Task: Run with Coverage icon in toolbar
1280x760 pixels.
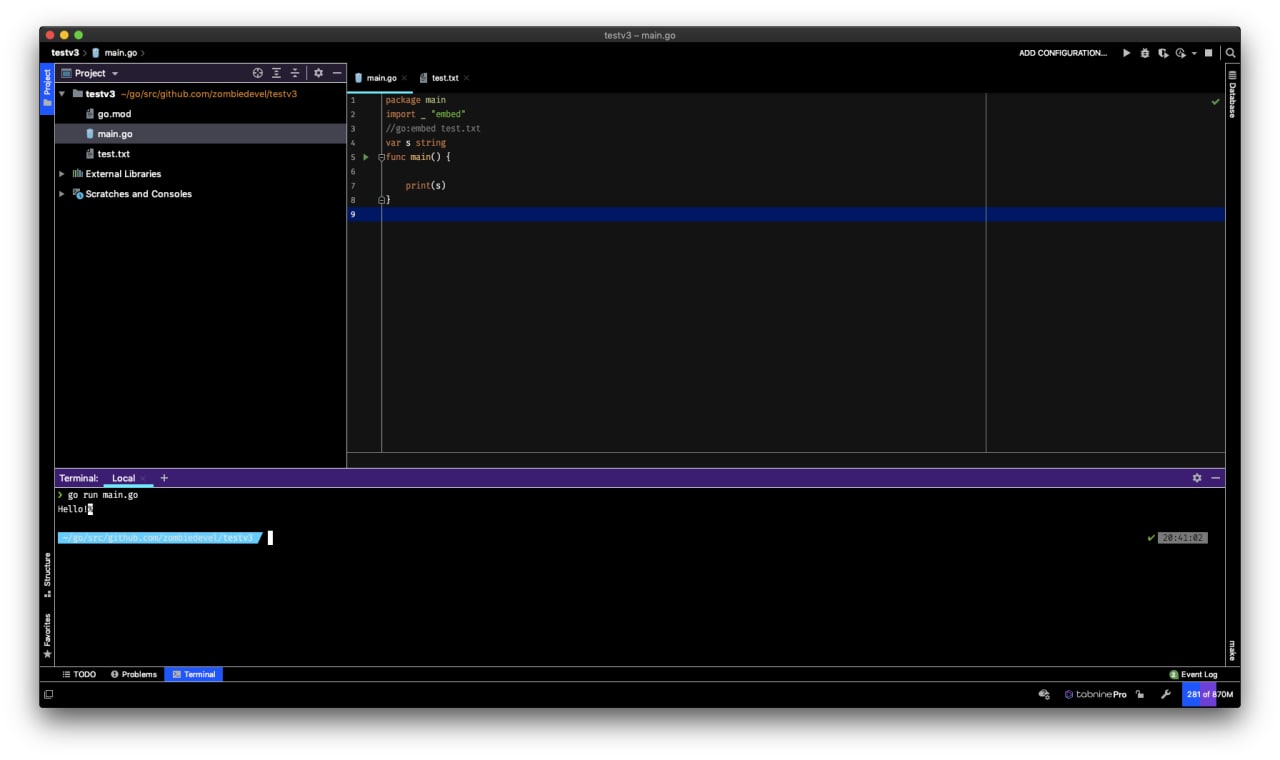Action: click(x=1163, y=53)
